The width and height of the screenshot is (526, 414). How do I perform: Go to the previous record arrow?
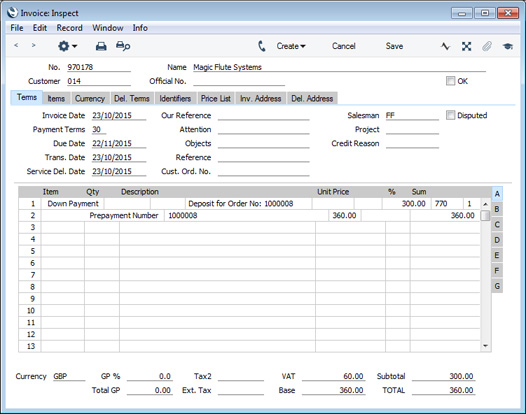coord(16,45)
